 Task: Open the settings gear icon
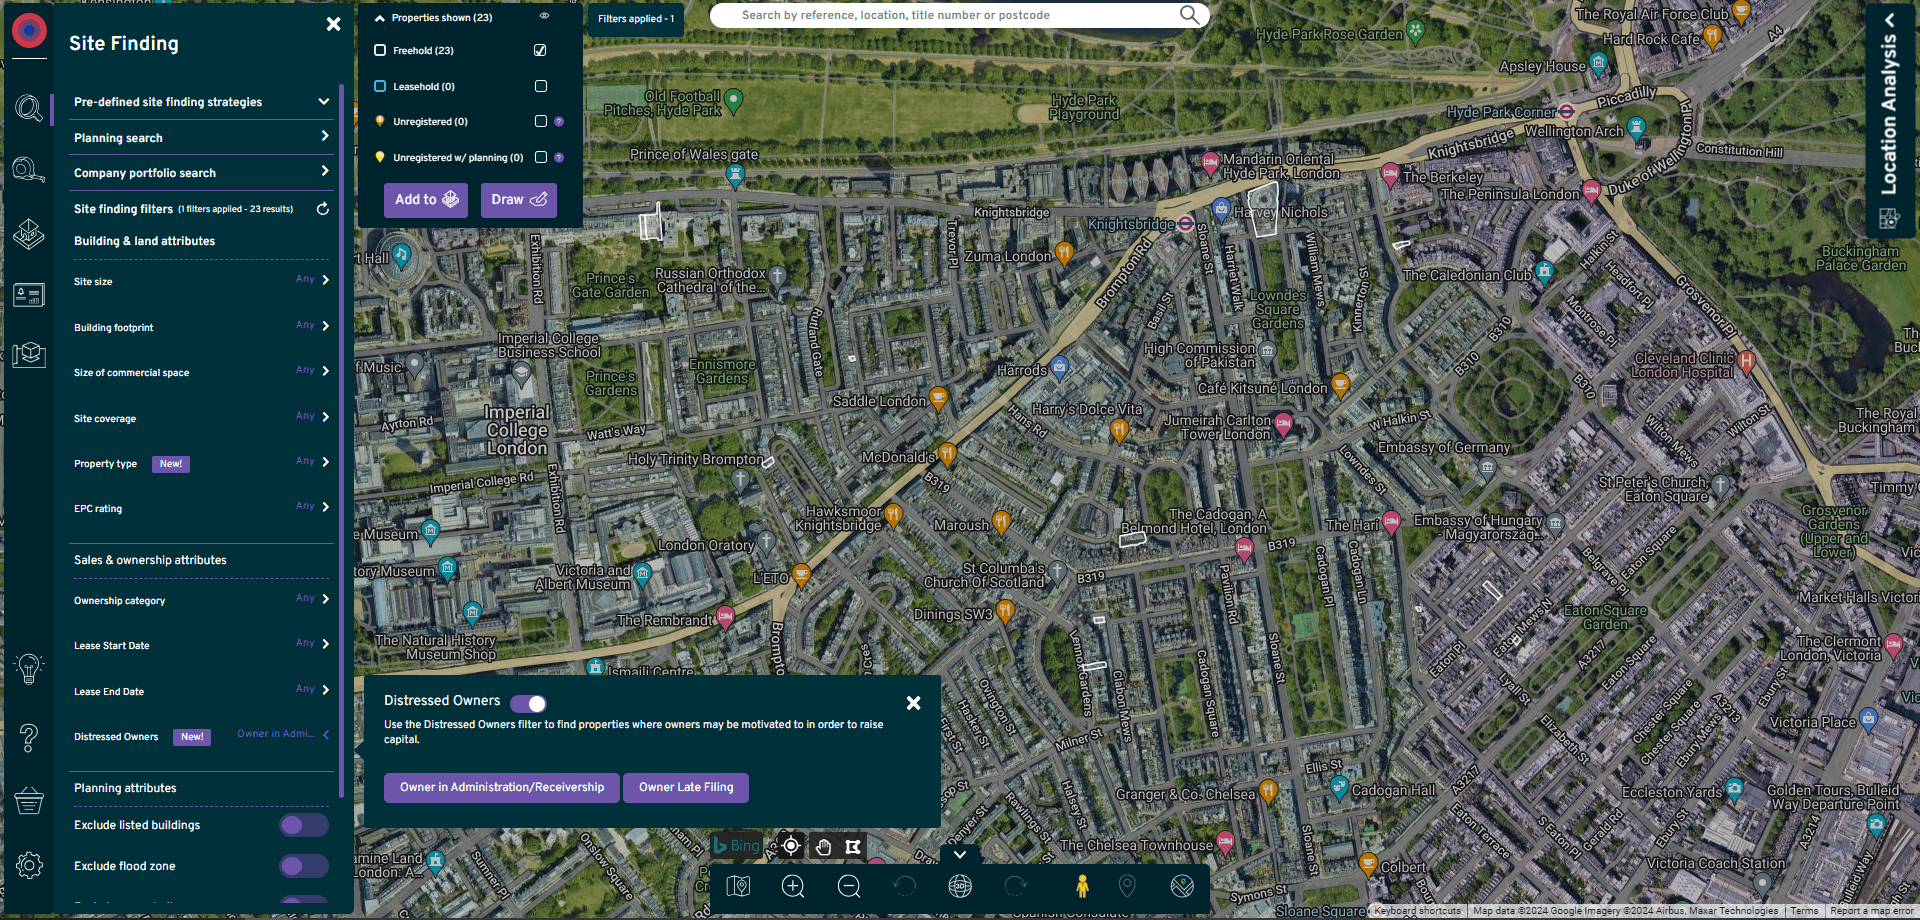click(29, 865)
